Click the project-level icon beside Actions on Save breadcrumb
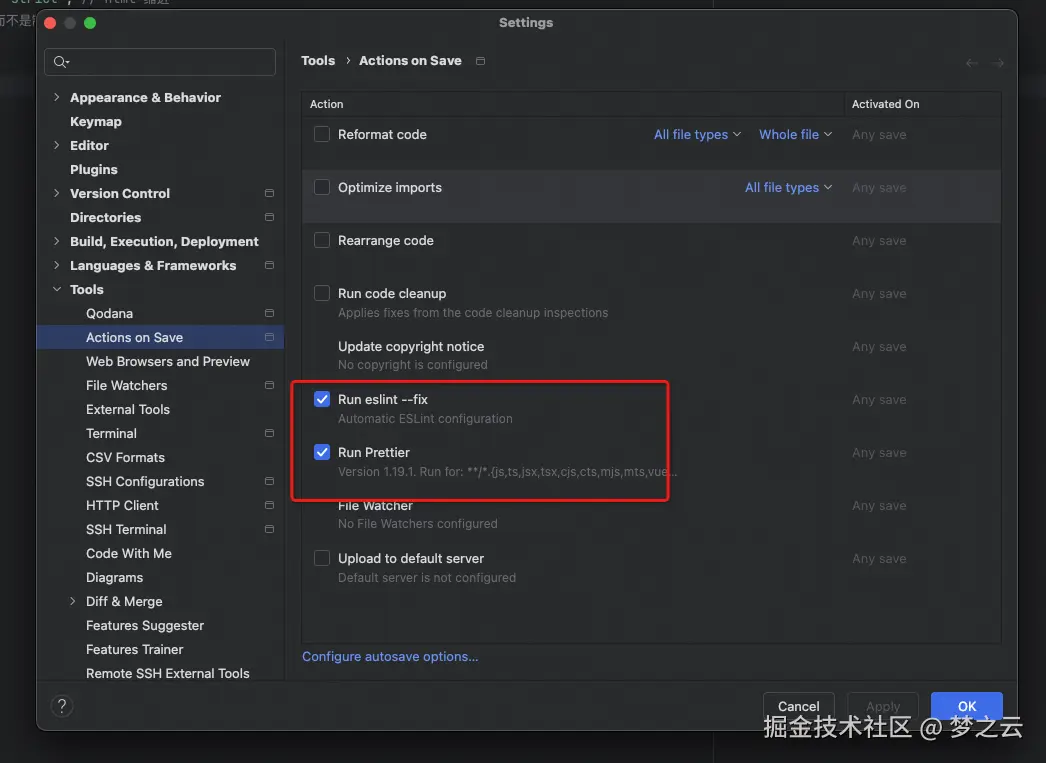This screenshot has height=763, width=1046. pyautogui.click(x=480, y=61)
